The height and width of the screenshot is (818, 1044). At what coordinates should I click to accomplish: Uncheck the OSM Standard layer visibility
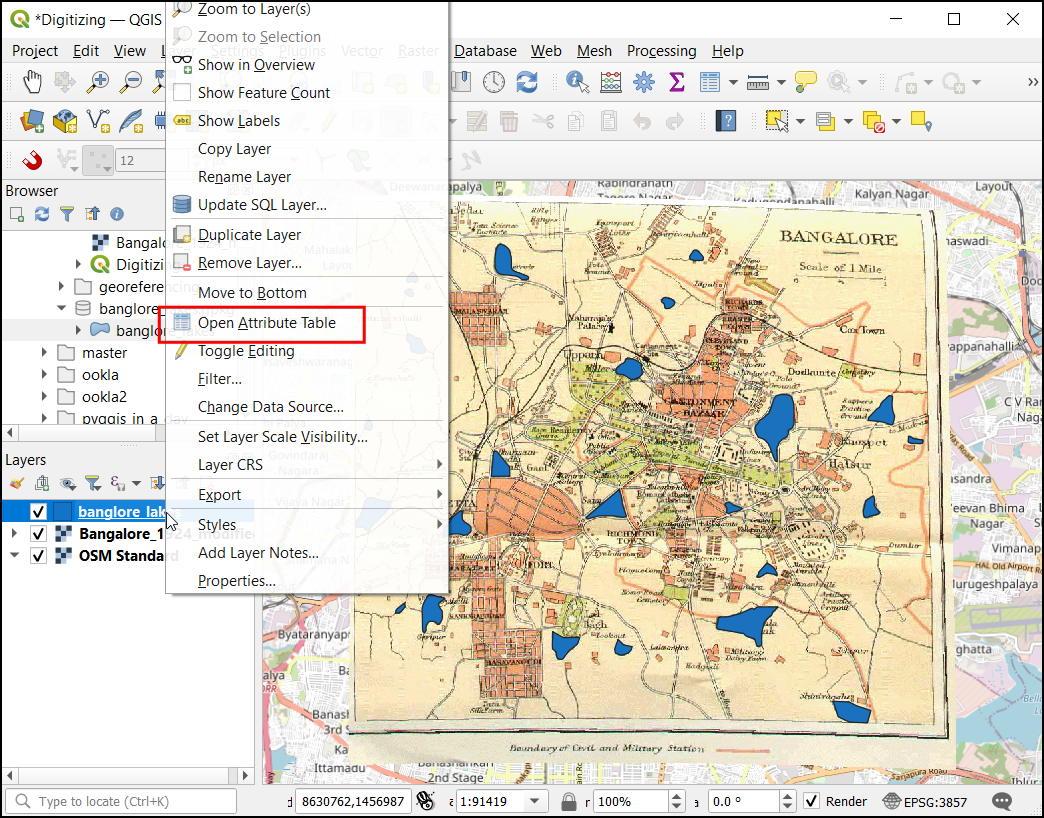pos(39,556)
